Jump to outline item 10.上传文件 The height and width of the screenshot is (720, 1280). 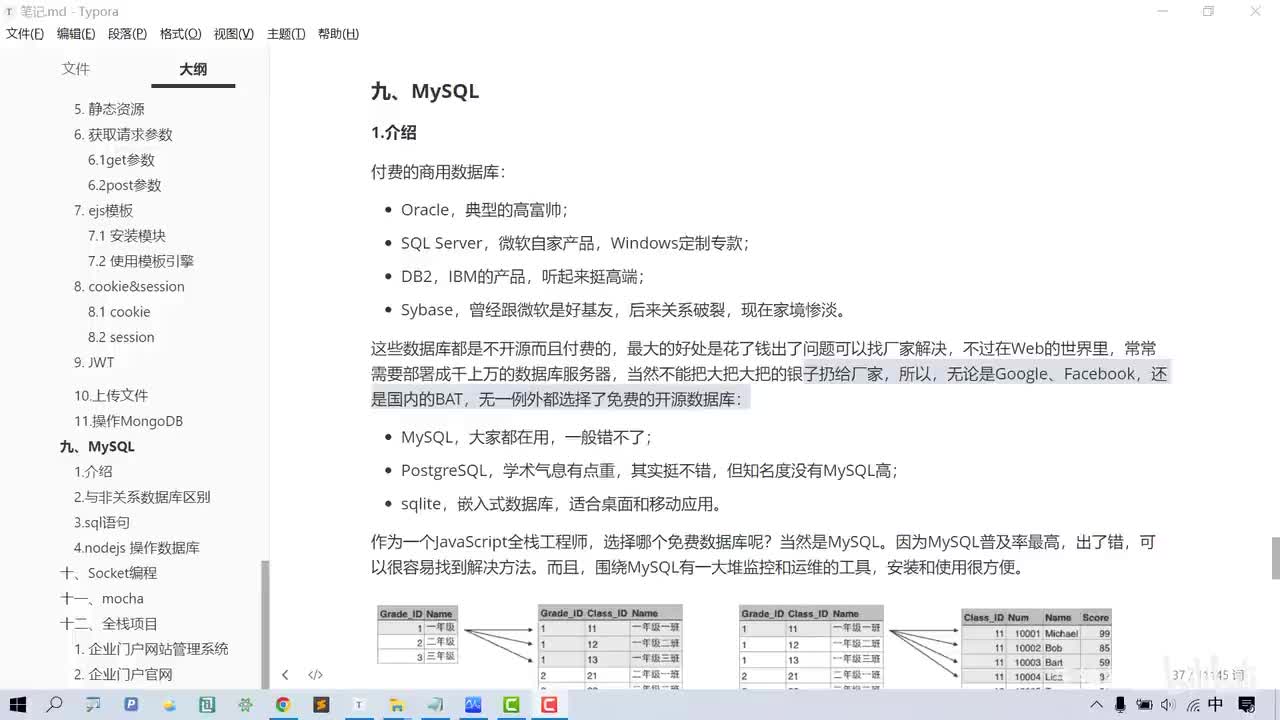(x=111, y=396)
